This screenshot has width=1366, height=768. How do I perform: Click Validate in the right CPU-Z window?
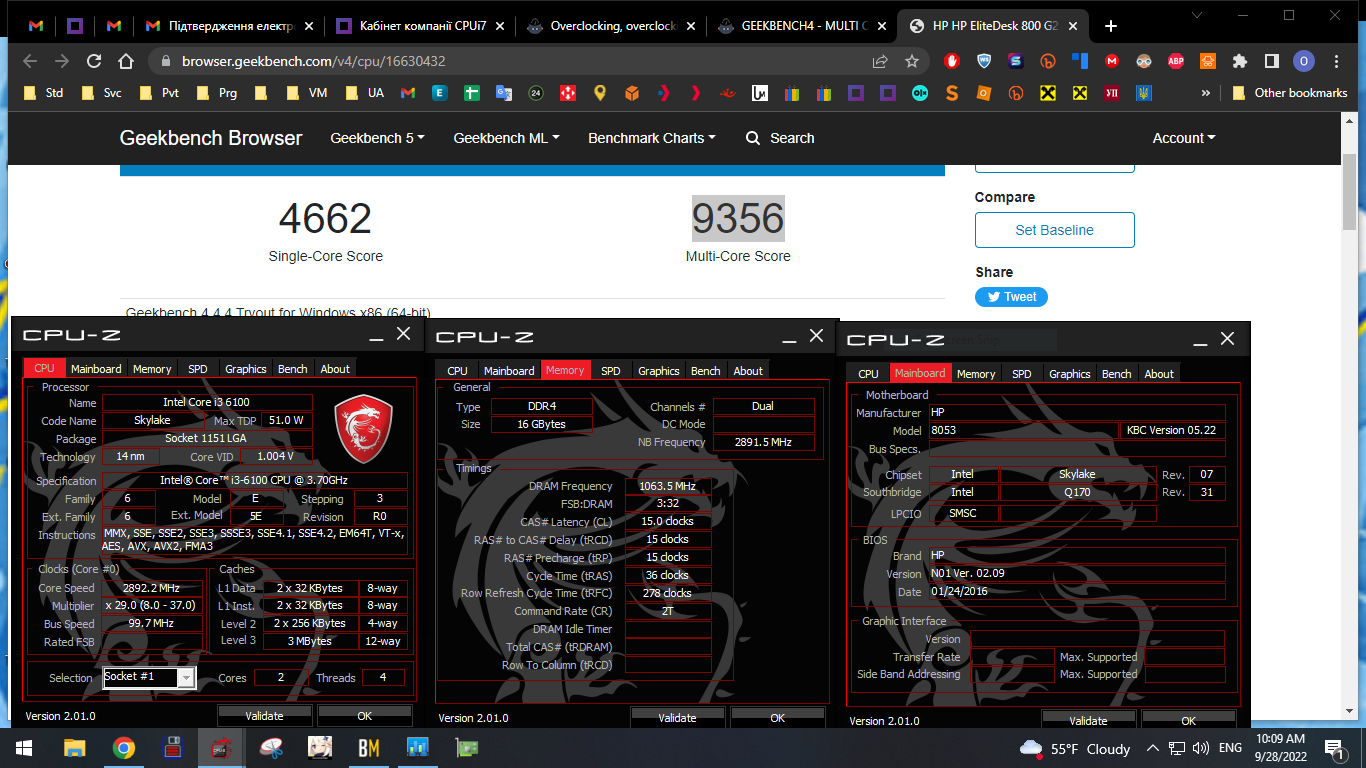pos(1088,721)
